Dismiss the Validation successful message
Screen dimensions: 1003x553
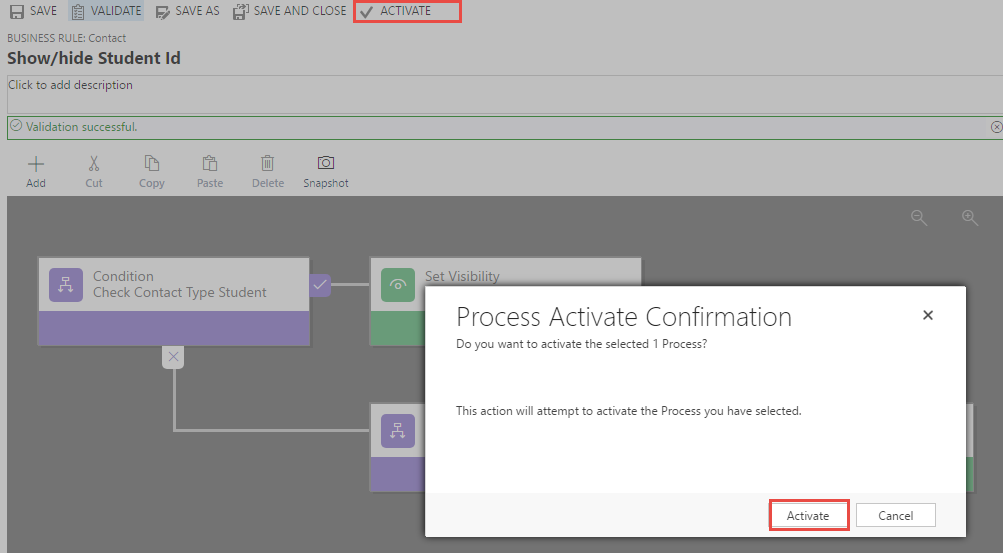pos(996,127)
